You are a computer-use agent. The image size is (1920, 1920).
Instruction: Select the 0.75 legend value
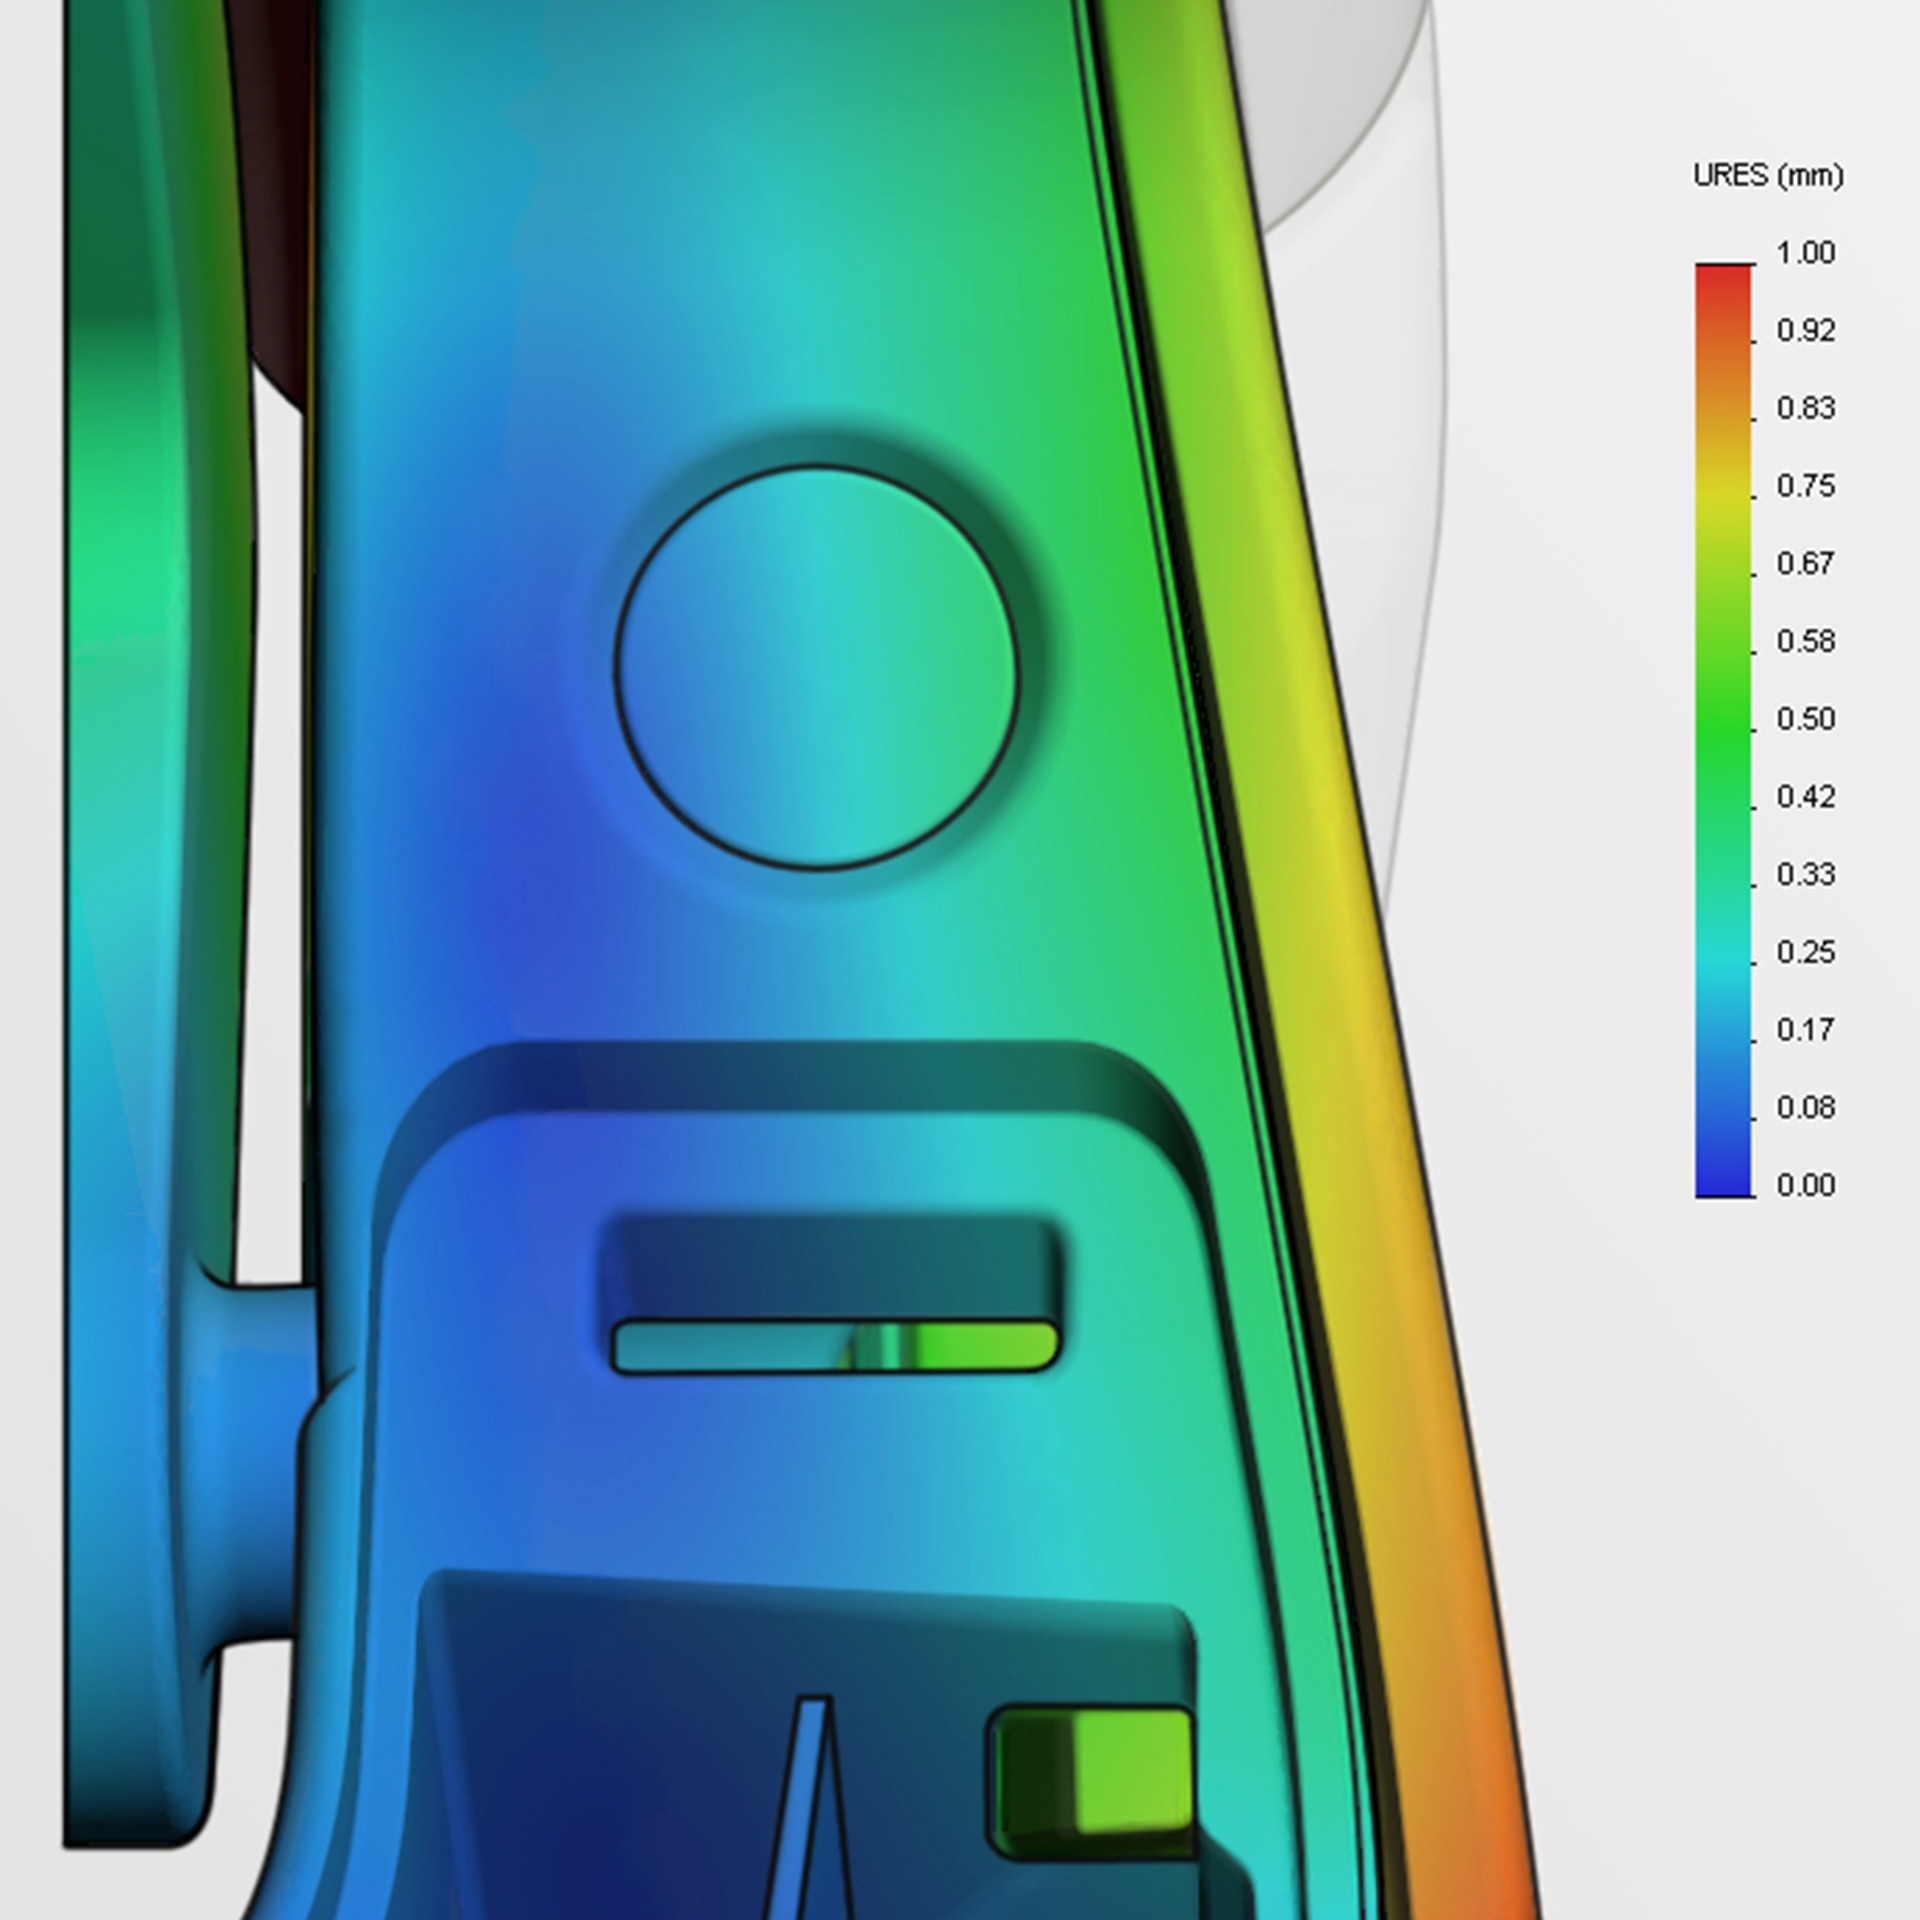pos(1805,486)
